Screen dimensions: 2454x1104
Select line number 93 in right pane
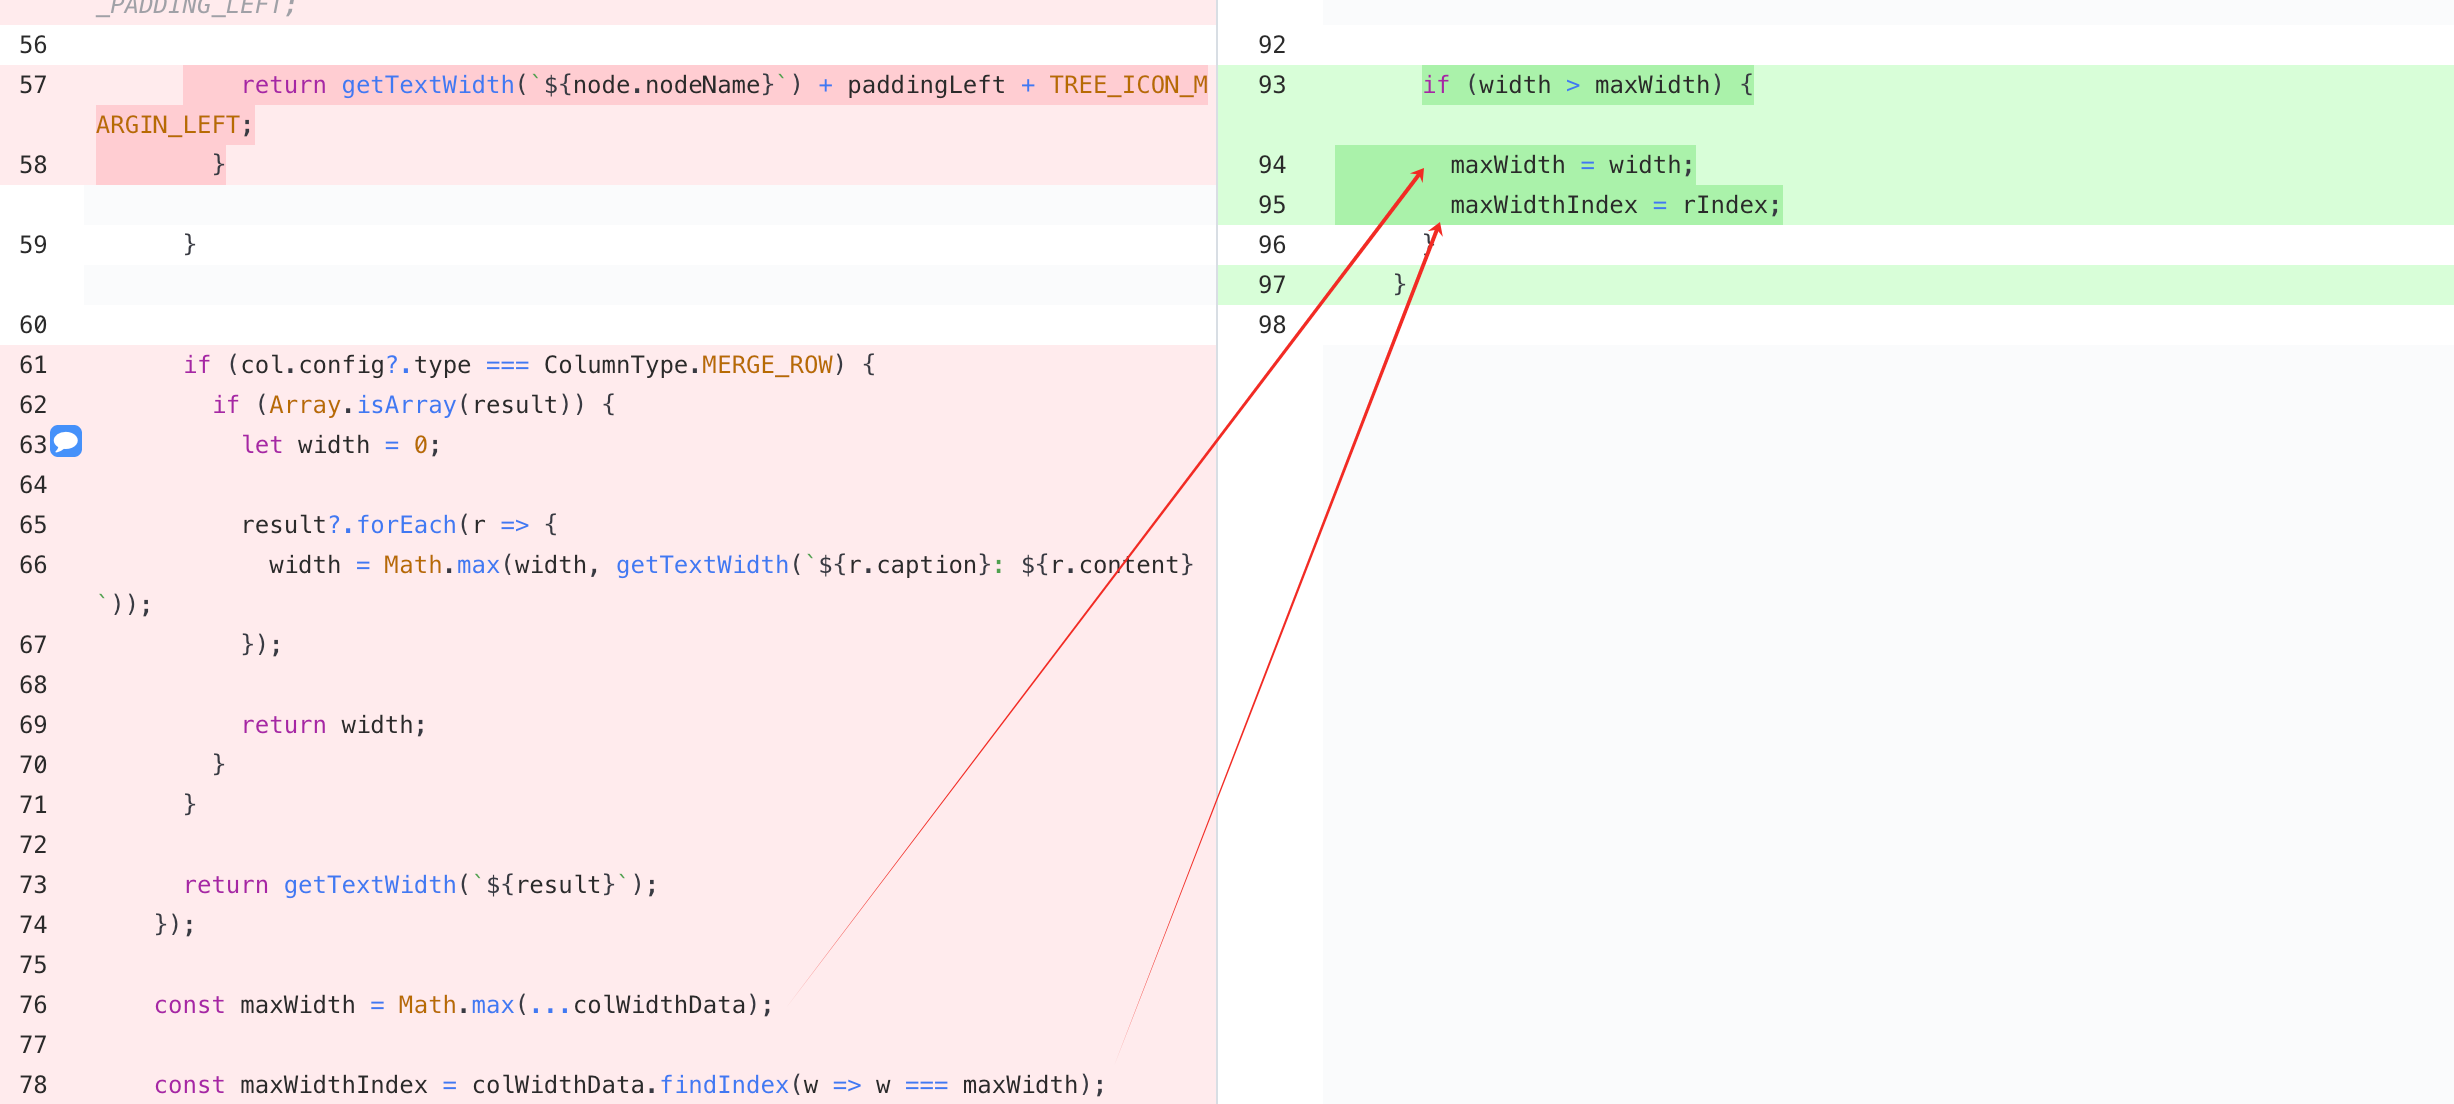(x=1272, y=85)
